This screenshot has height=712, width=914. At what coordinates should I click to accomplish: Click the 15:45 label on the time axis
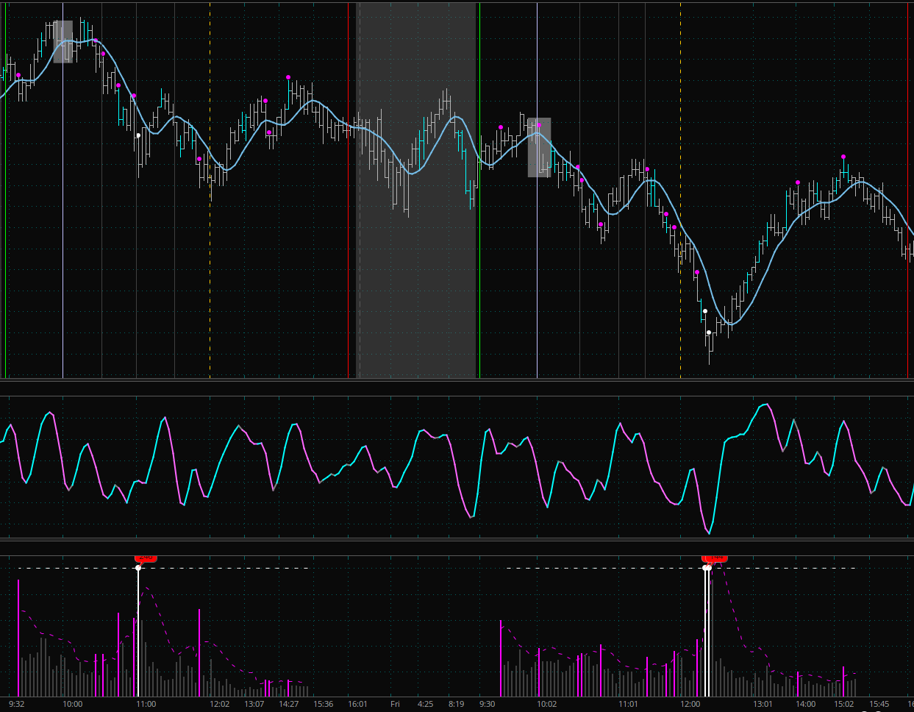point(877,704)
